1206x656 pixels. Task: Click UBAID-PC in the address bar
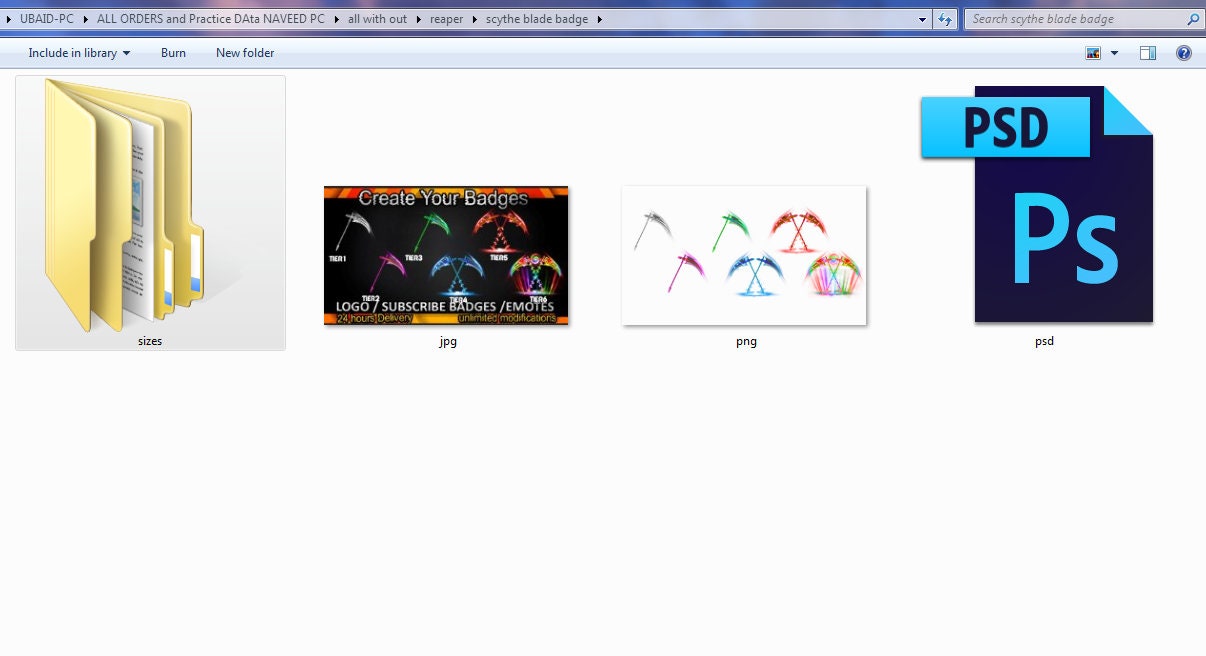click(x=48, y=19)
